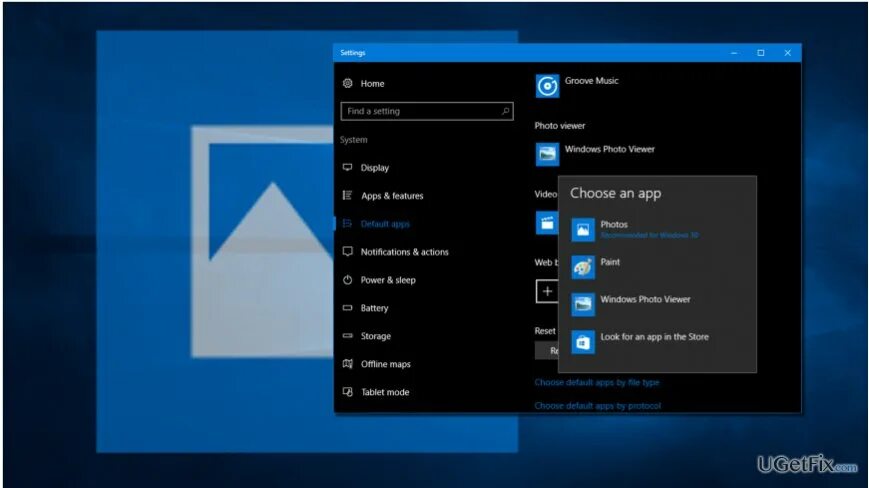Click the plus Choose a default button
Viewport: 869px width, 488px height.
coord(546,291)
